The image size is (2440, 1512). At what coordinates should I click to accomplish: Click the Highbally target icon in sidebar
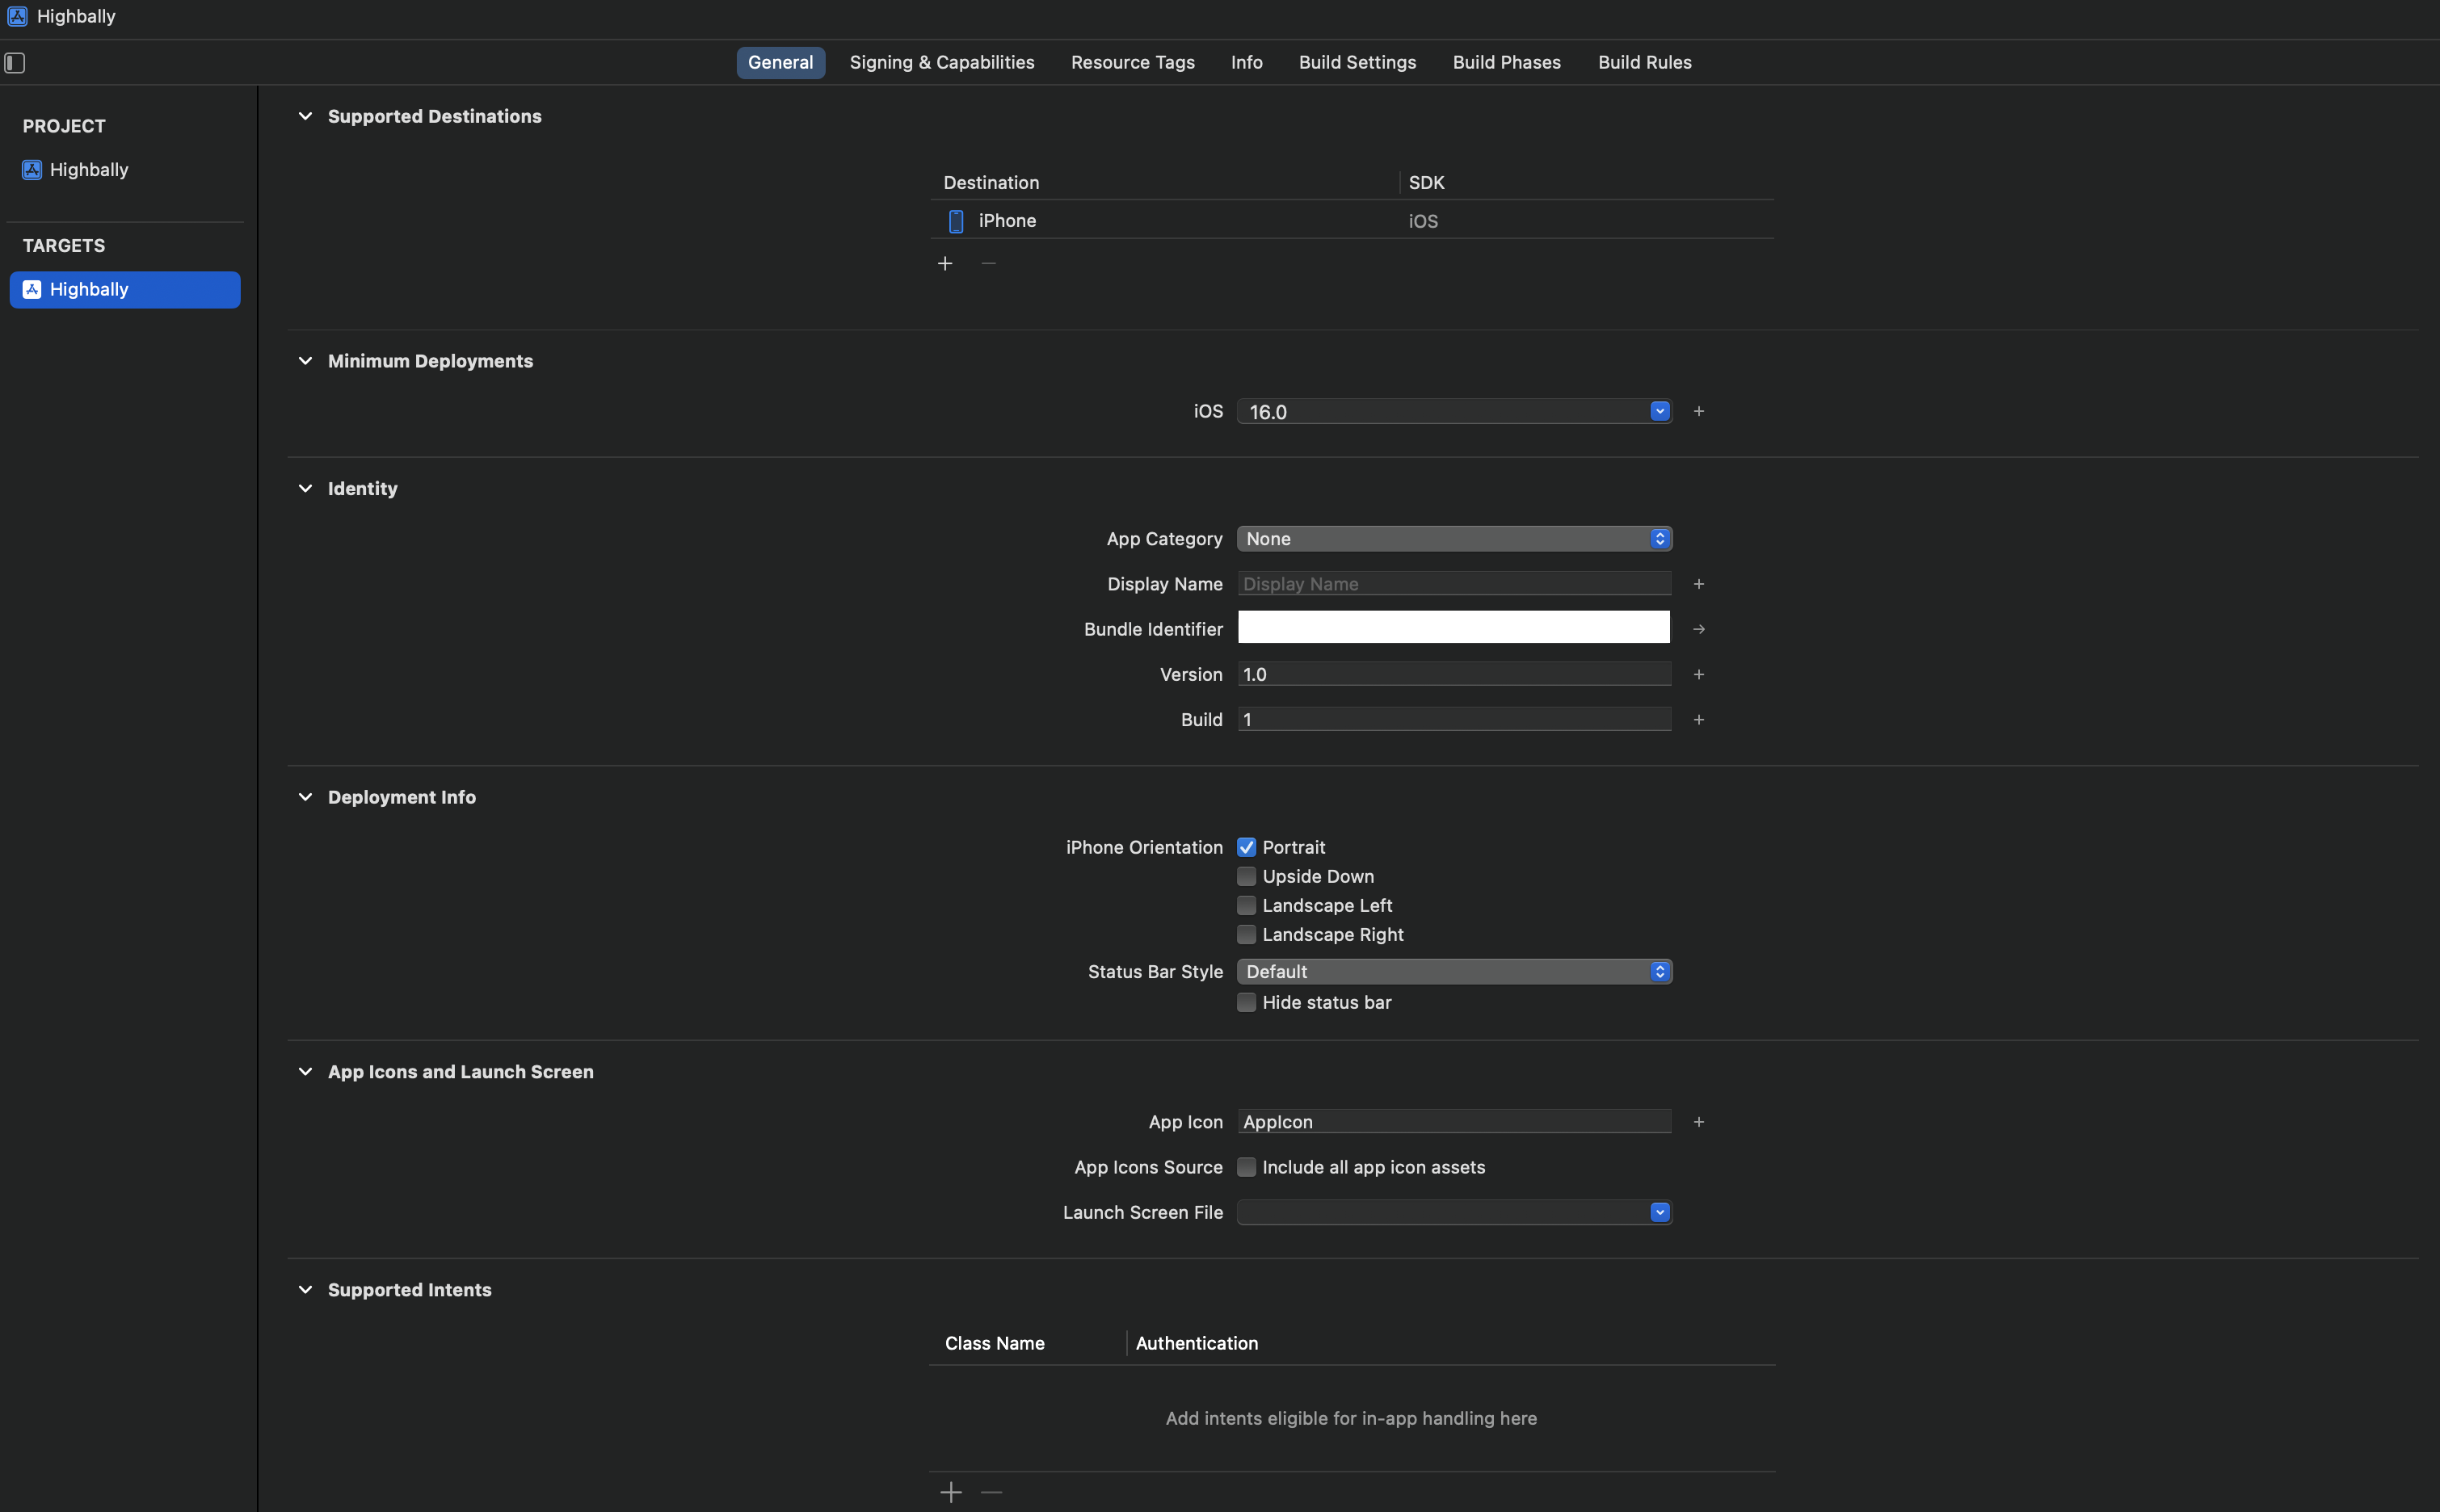click(32, 290)
